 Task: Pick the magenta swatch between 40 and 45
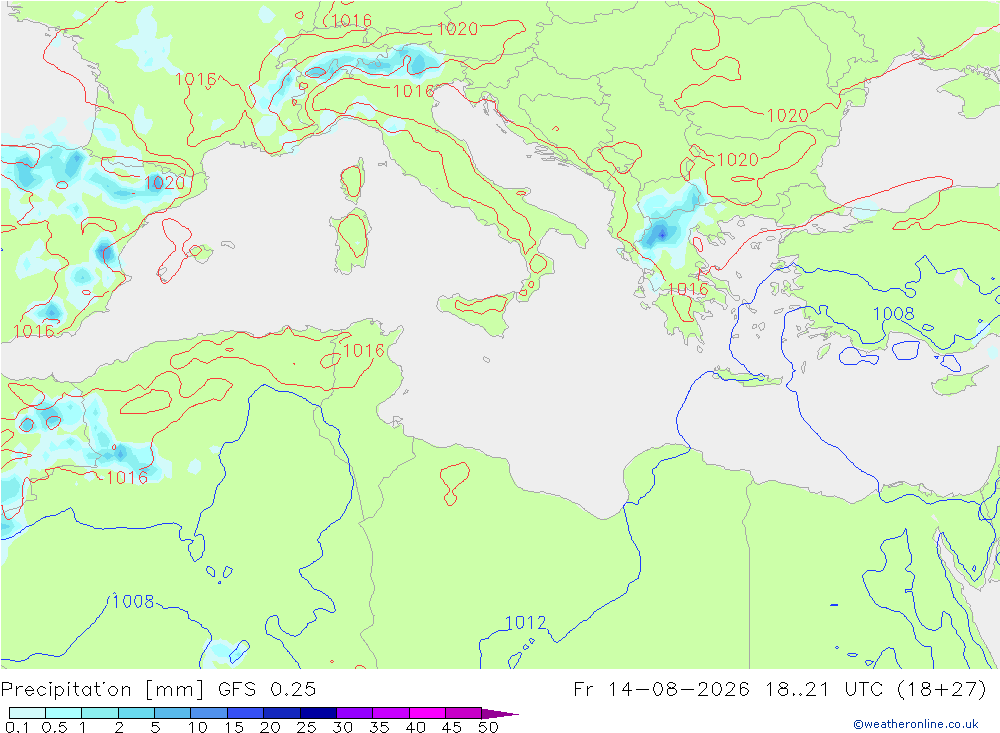click(427, 713)
